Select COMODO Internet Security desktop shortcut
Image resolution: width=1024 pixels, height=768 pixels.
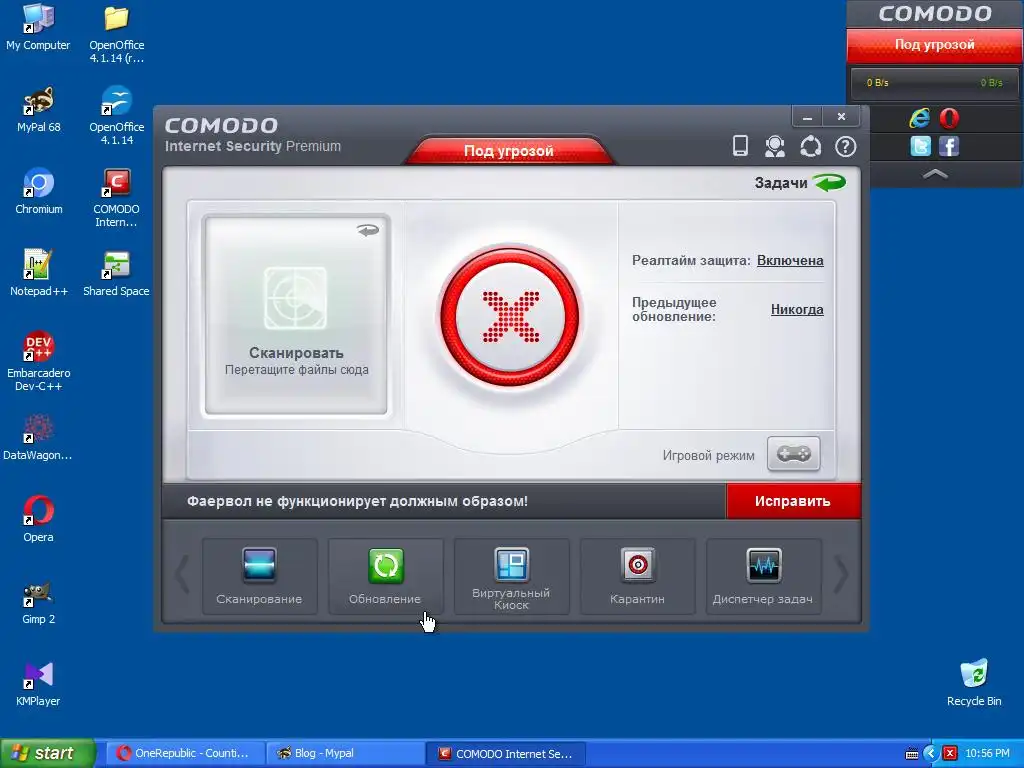tap(116, 199)
